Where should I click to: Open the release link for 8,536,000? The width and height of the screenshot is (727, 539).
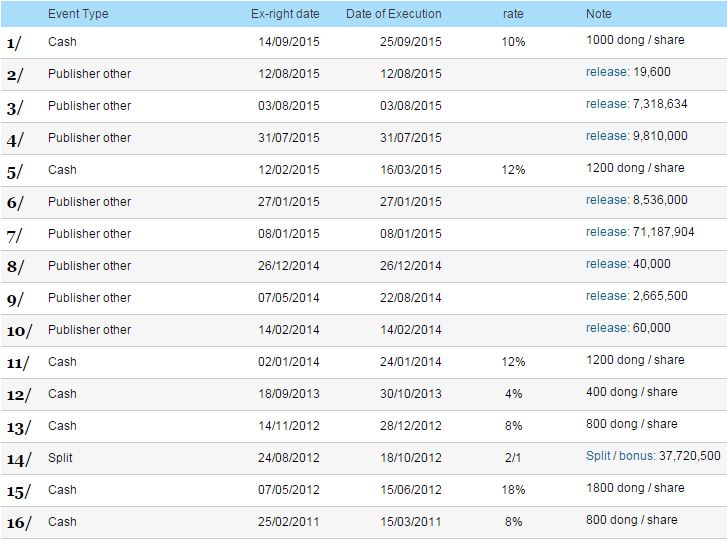607,200
